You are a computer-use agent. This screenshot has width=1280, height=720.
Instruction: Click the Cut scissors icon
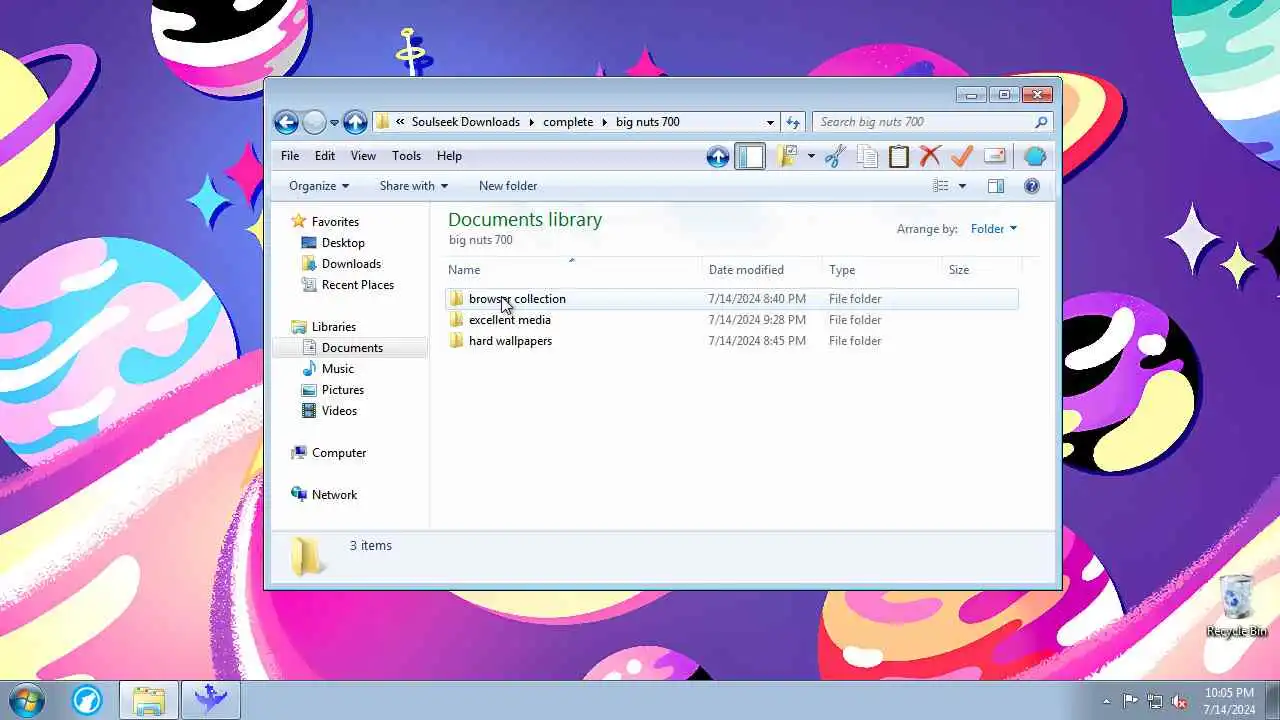click(836, 156)
